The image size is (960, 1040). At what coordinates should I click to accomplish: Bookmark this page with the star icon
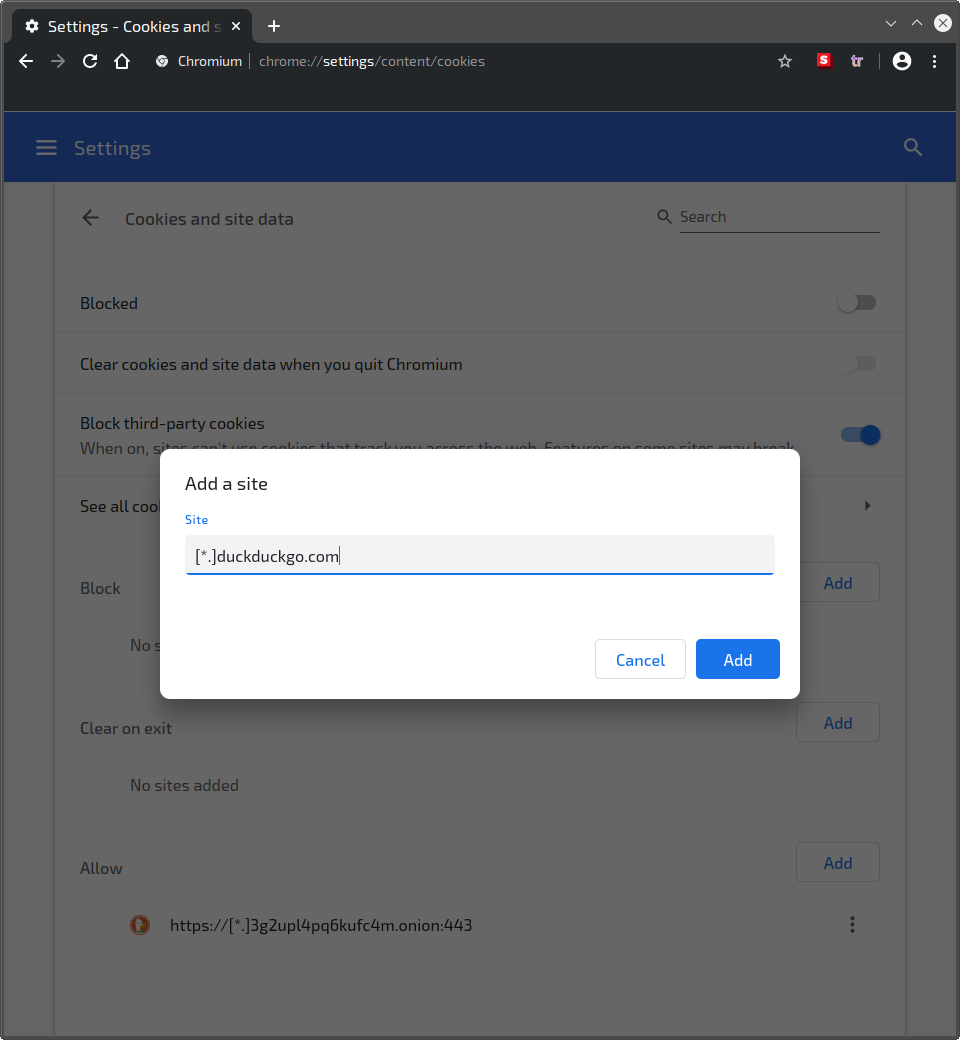785,62
